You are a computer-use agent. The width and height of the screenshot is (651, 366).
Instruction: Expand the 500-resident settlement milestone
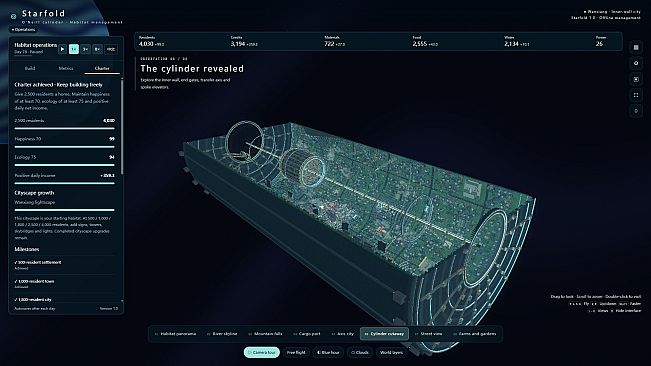pos(64,265)
